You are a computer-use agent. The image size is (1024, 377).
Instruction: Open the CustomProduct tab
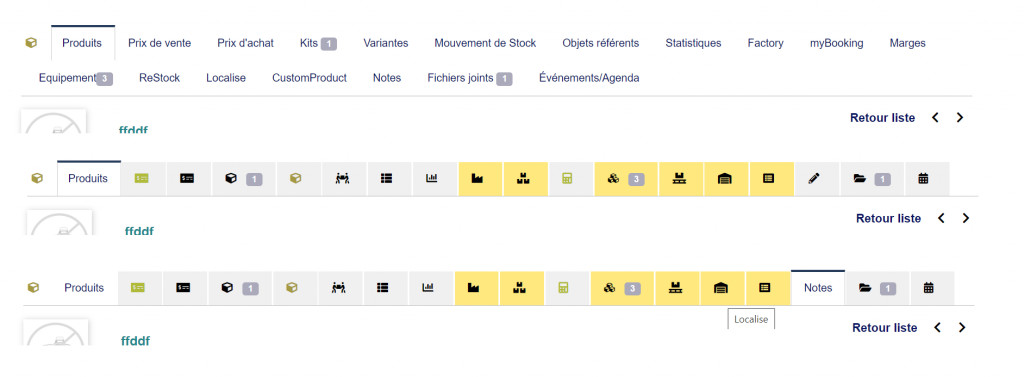pos(310,78)
